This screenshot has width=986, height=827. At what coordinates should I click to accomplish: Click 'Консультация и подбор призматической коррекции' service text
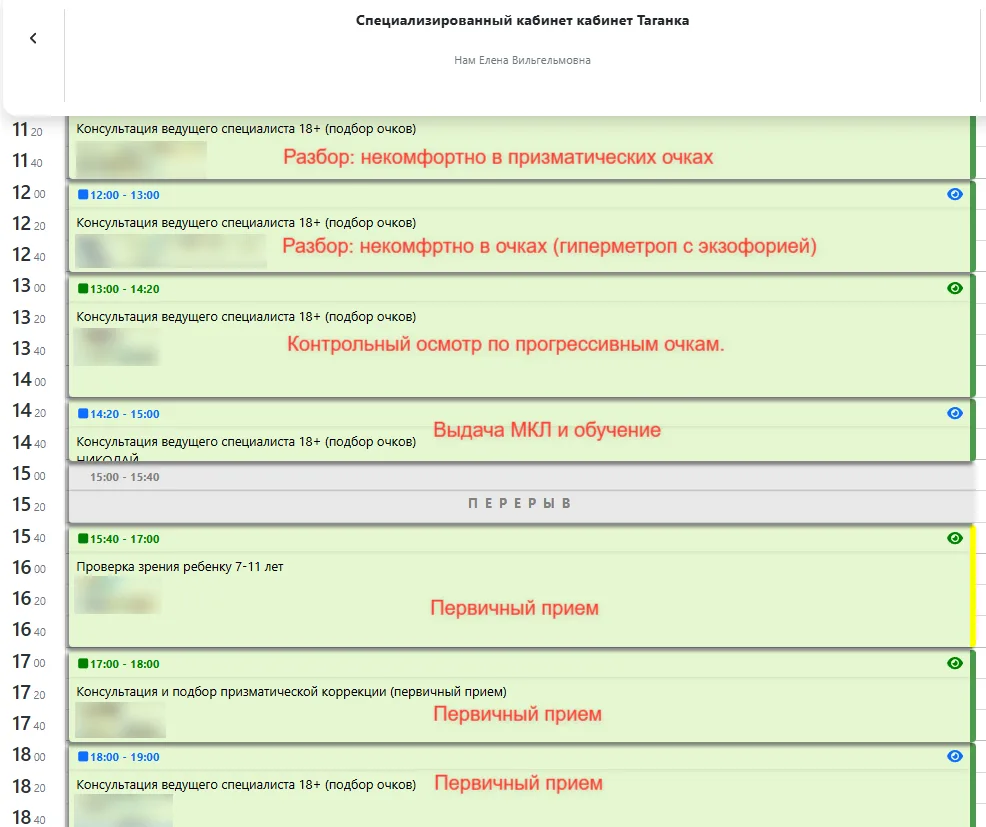[291, 692]
